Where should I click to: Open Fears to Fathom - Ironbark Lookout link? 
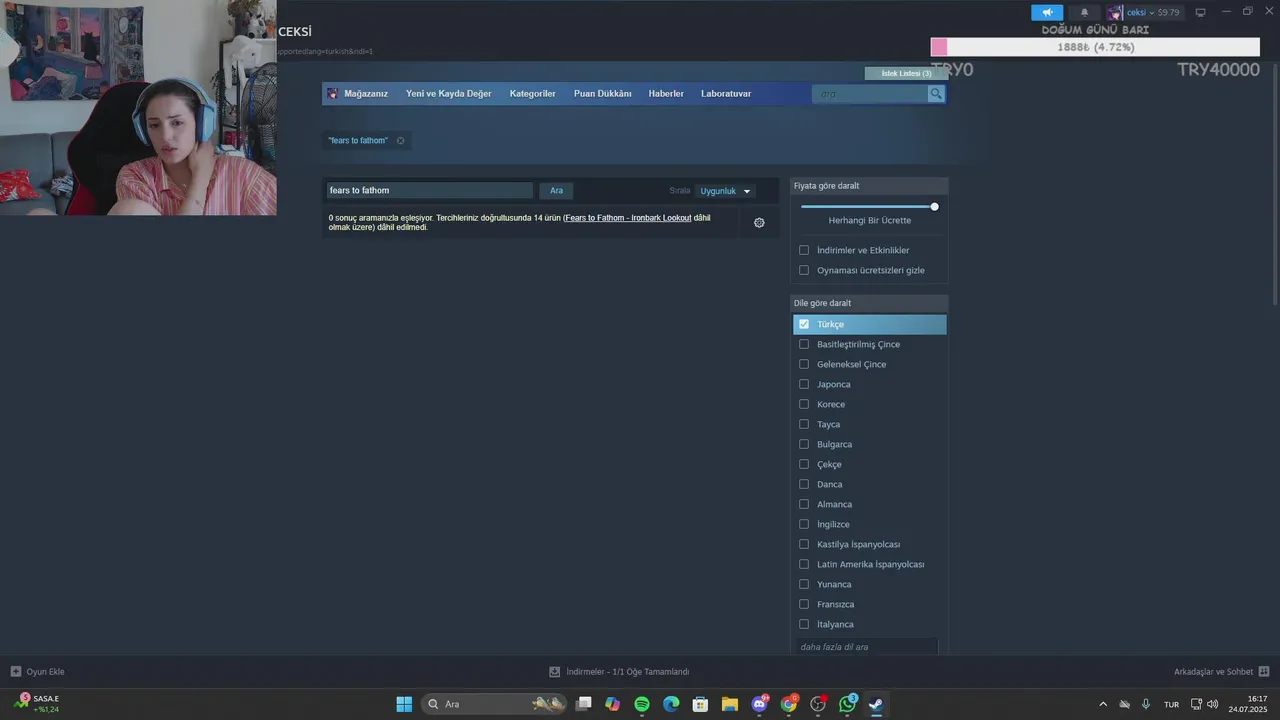(628, 218)
